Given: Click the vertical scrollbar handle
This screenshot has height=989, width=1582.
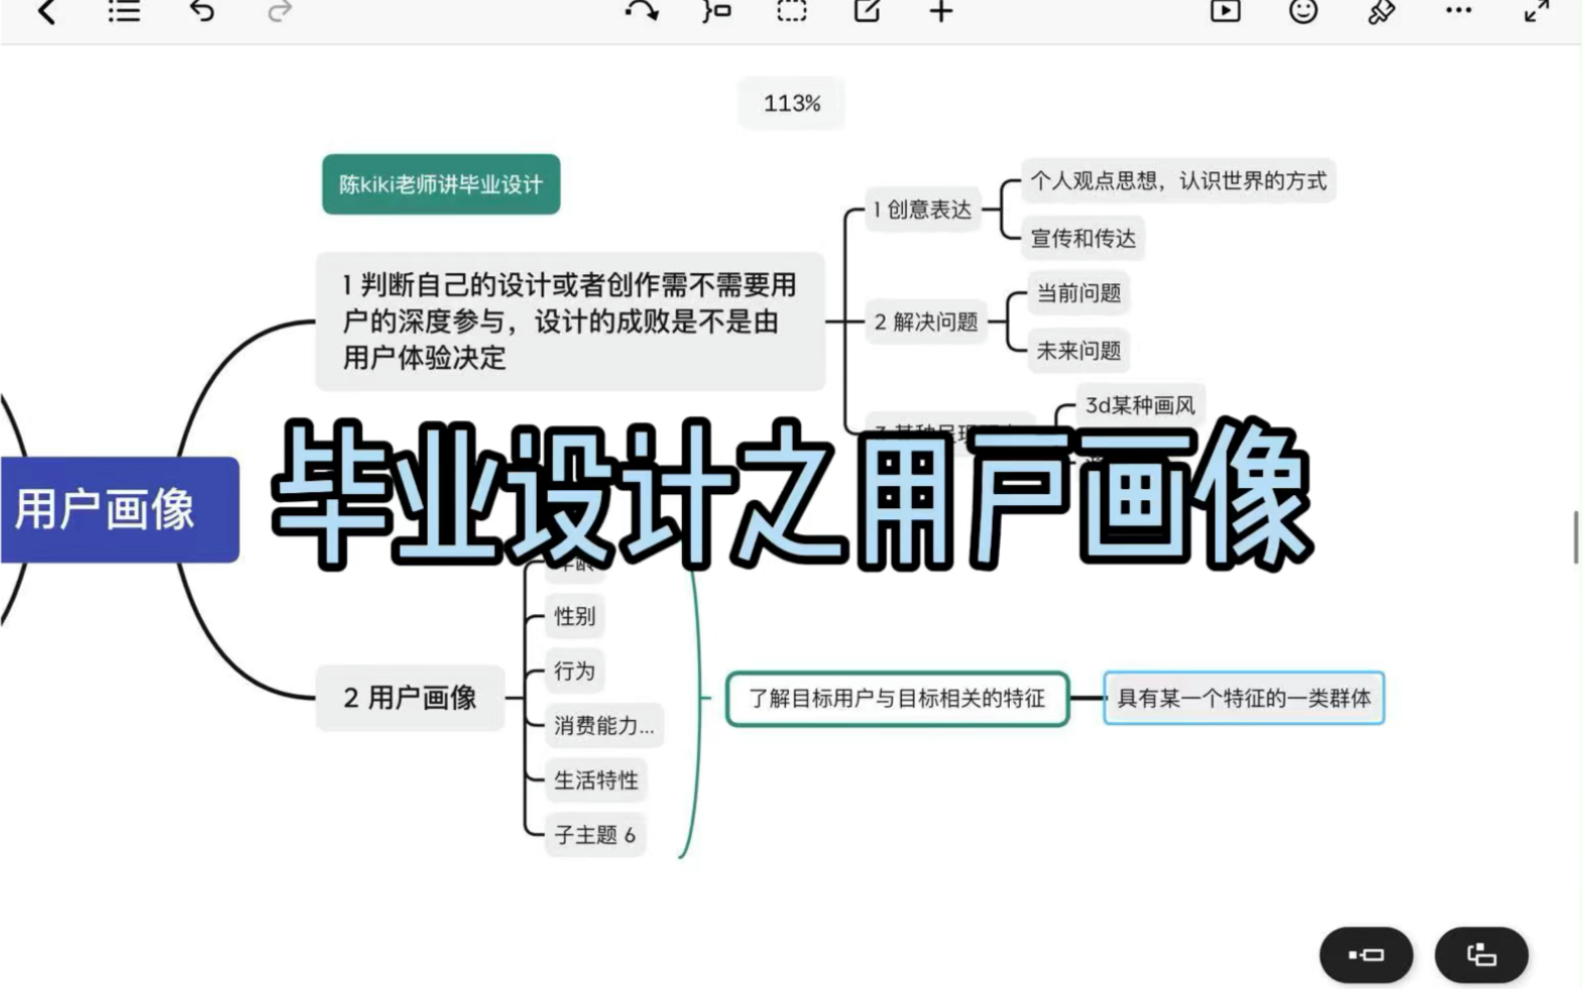Looking at the screenshot, I should [x=1576, y=537].
